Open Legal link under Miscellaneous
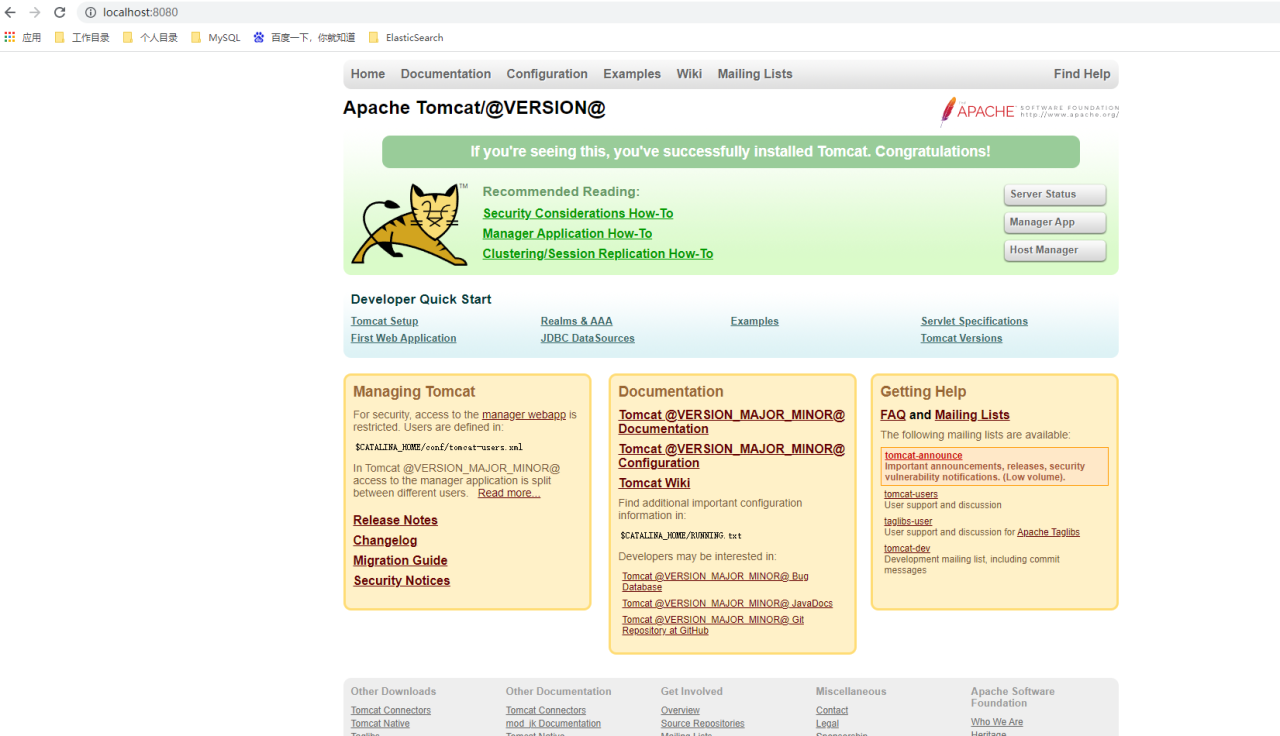The height and width of the screenshot is (736, 1280). coord(827,723)
